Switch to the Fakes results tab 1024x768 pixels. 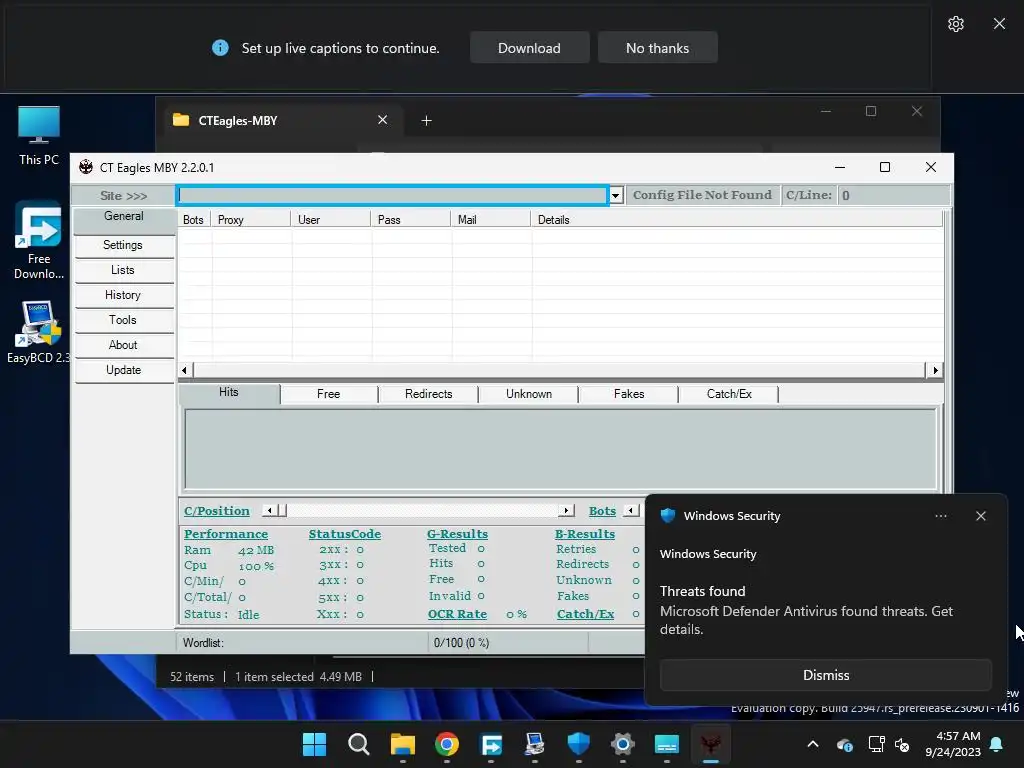pos(630,394)
